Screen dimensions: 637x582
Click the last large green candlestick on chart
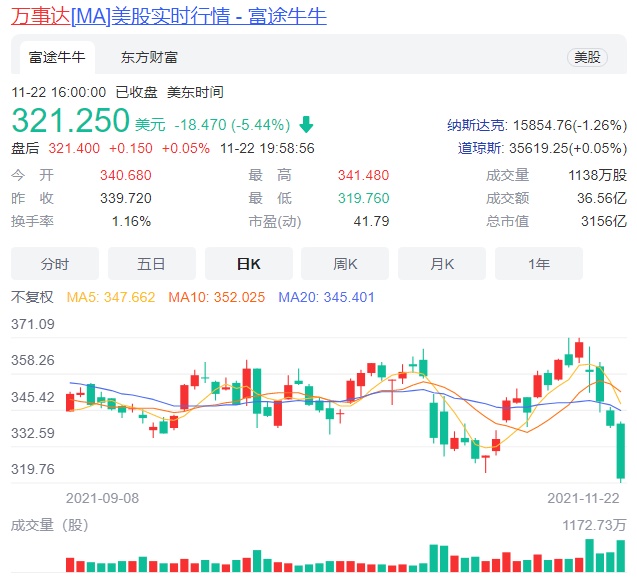coord(621,451)
